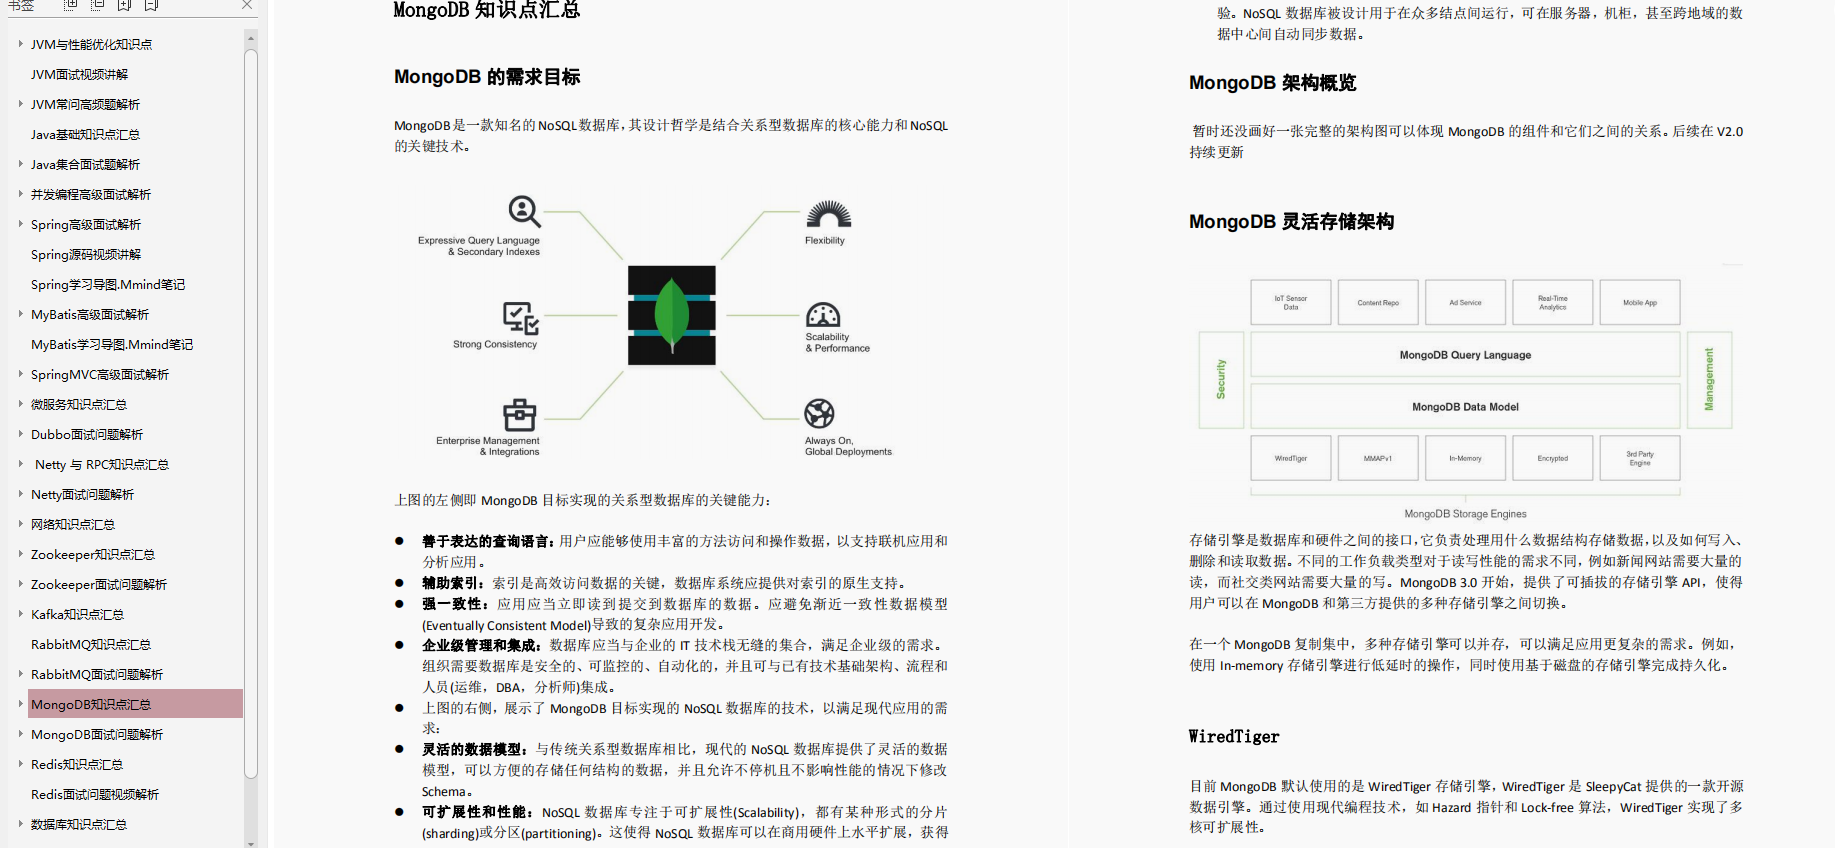
Task: Open the Redis面试问题视频解析 bookmark
Action: (95, 794)
